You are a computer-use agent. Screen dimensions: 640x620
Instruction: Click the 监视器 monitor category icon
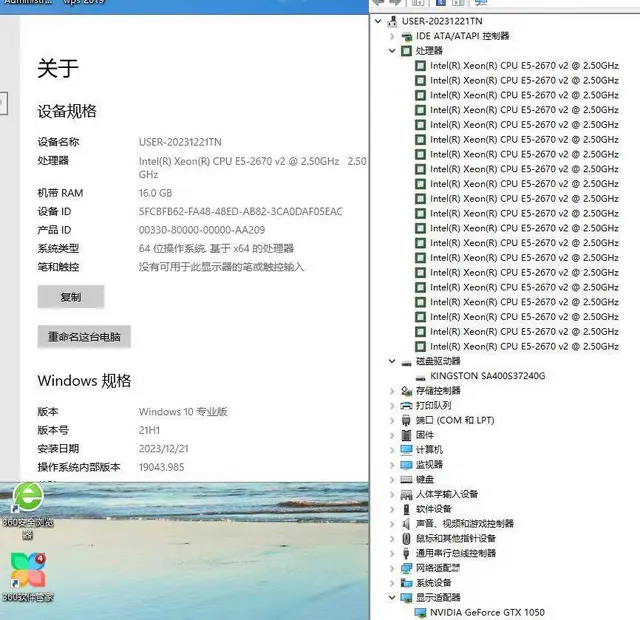[x=406, y=464]
